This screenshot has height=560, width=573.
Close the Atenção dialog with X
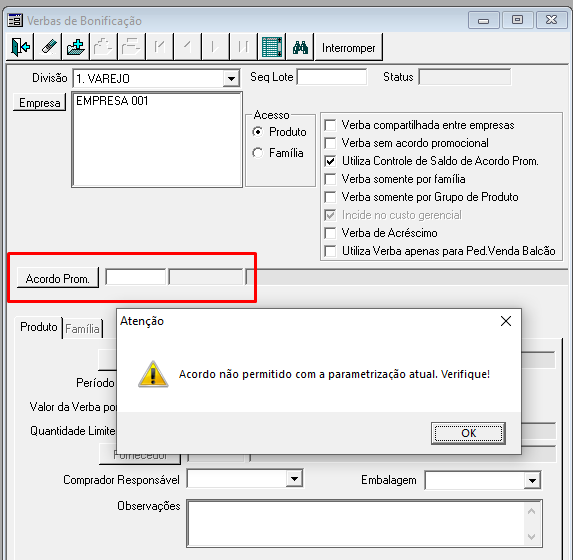pos(506,321)
